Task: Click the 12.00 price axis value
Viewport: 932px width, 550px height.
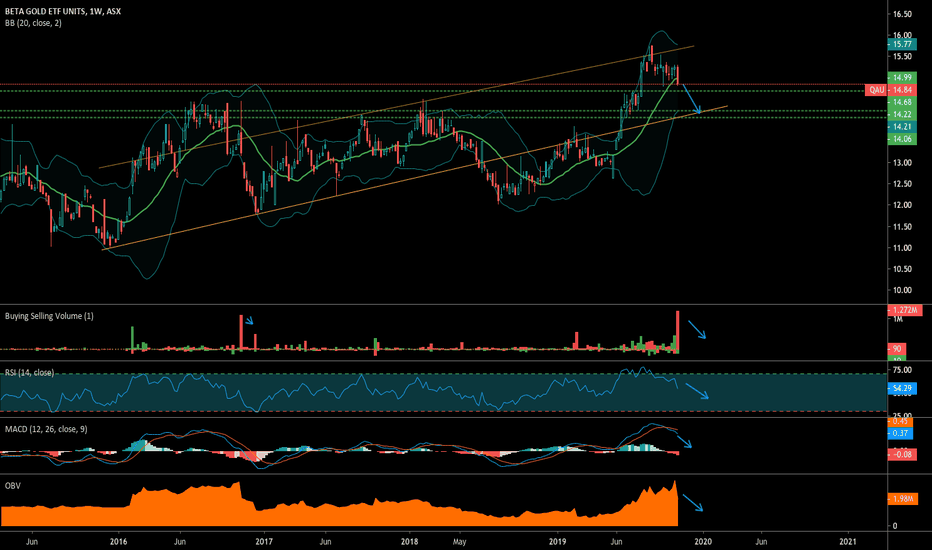Action: tap(902, 205)
